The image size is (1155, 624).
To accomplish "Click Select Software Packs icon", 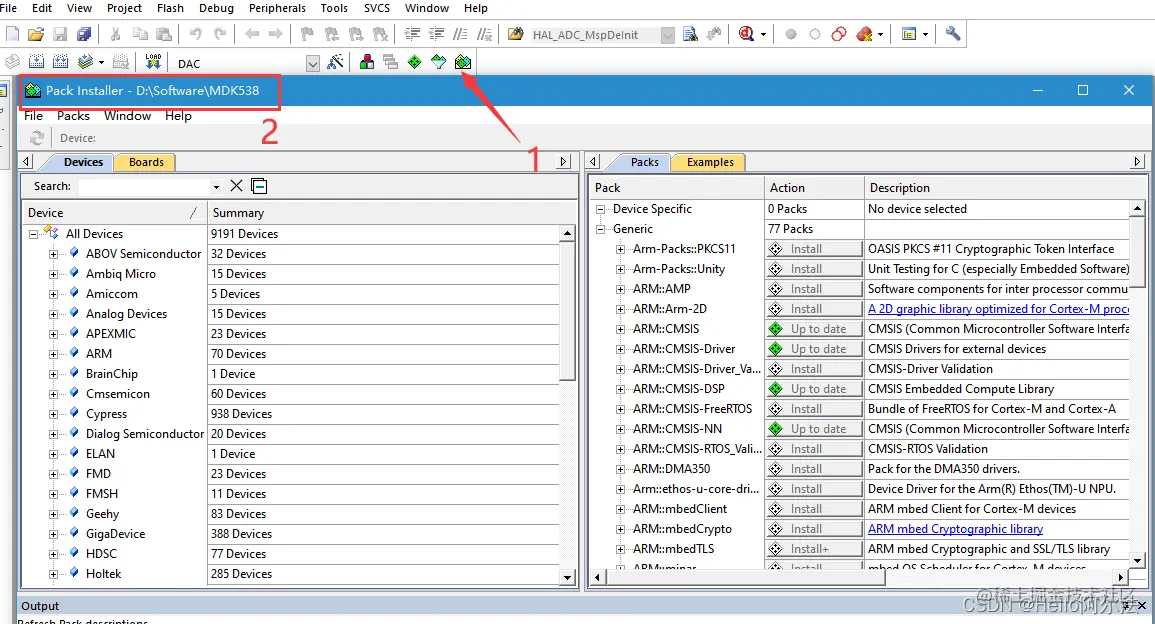I will pos(438,62).
